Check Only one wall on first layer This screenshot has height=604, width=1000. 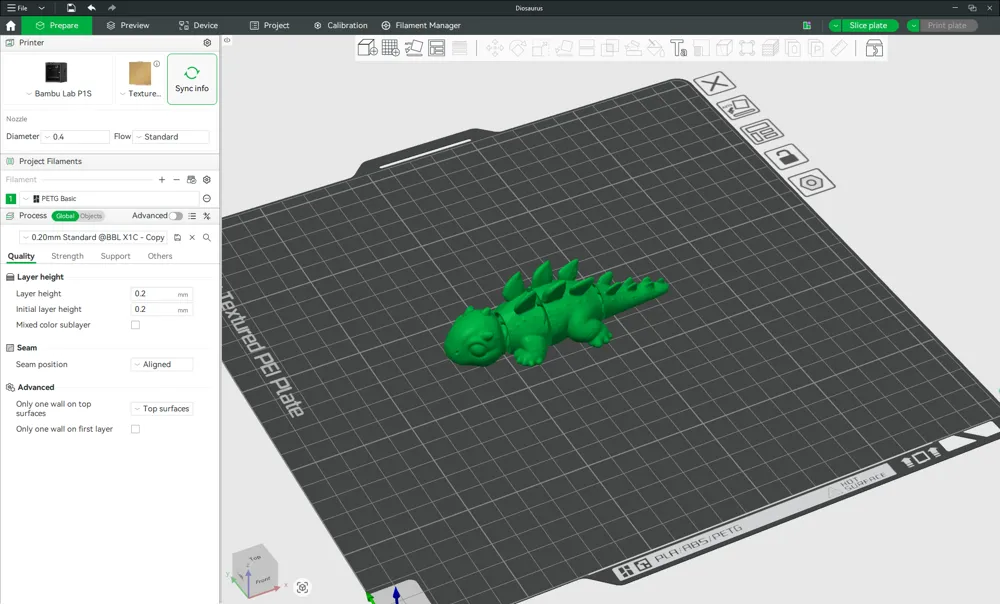(135, 429)
